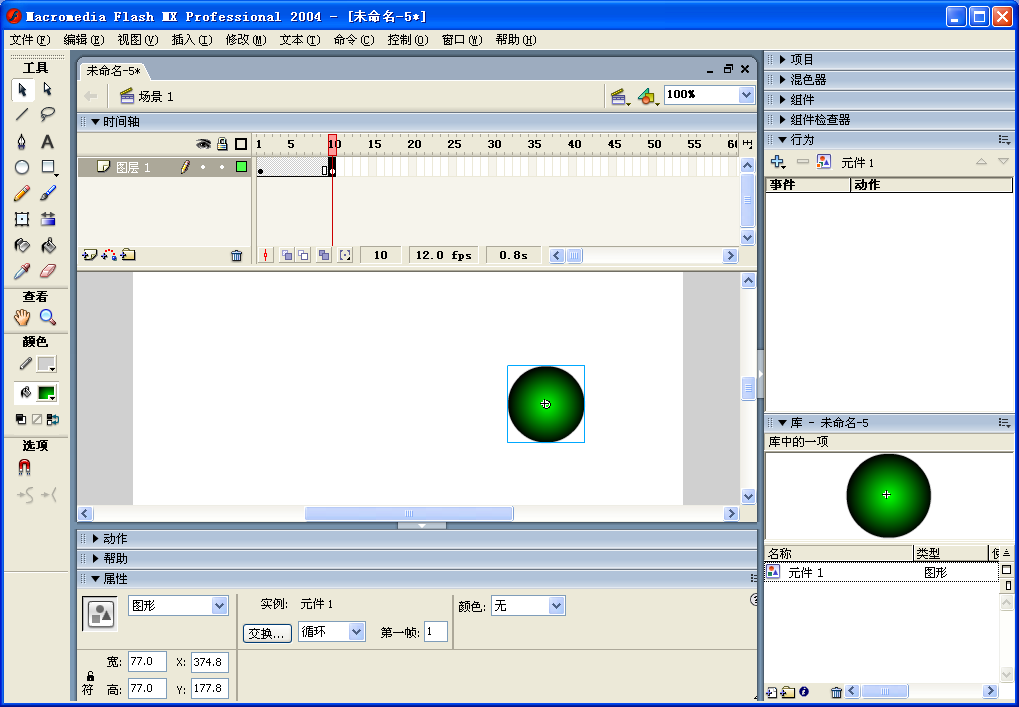Expand the 混色器 panel
The image size is (1019, 707).
tap(808, 80)
